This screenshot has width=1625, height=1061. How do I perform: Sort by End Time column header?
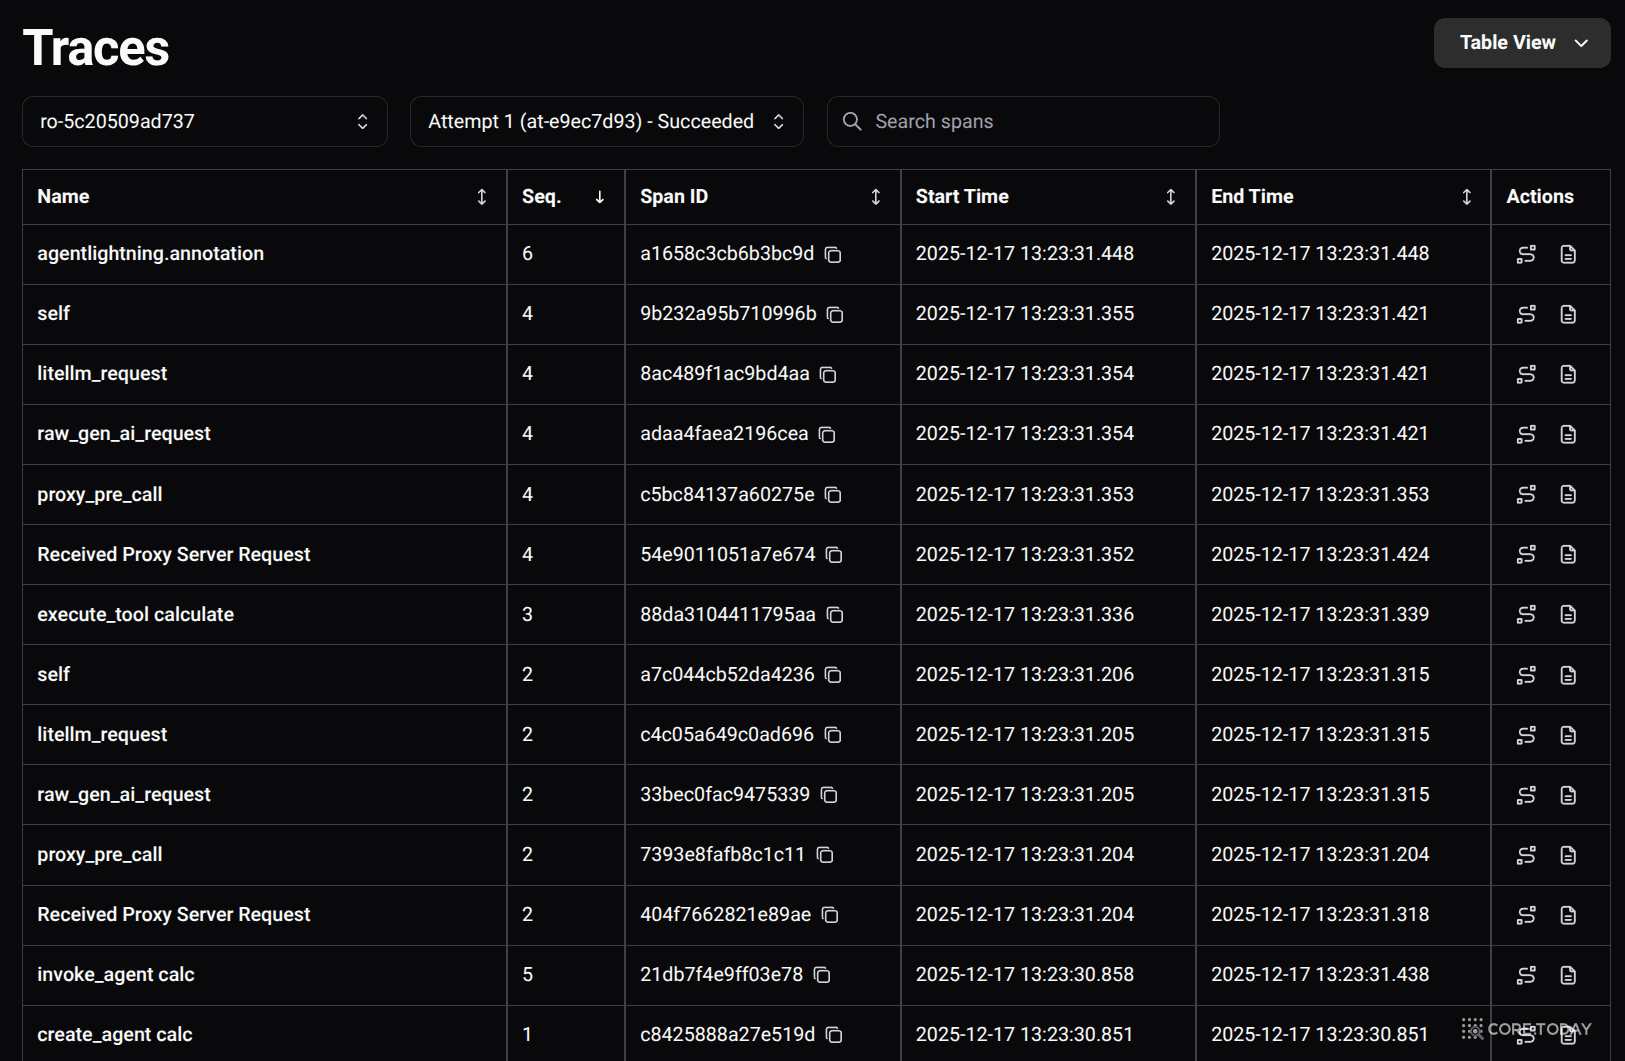coord(1466,197)
